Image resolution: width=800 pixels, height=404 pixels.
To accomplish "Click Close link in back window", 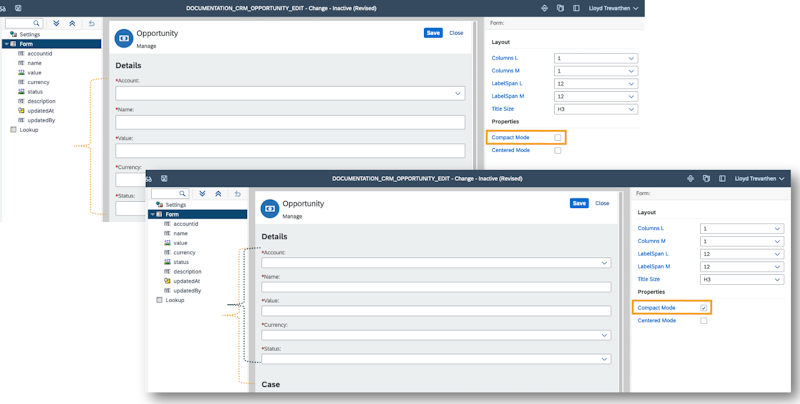I will [456, 33].
